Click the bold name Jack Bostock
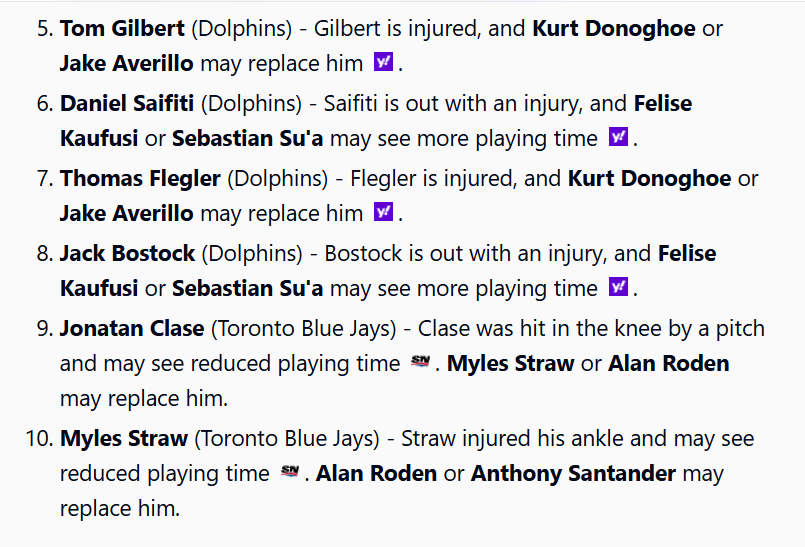805x547 pixels. coord(127,253)
